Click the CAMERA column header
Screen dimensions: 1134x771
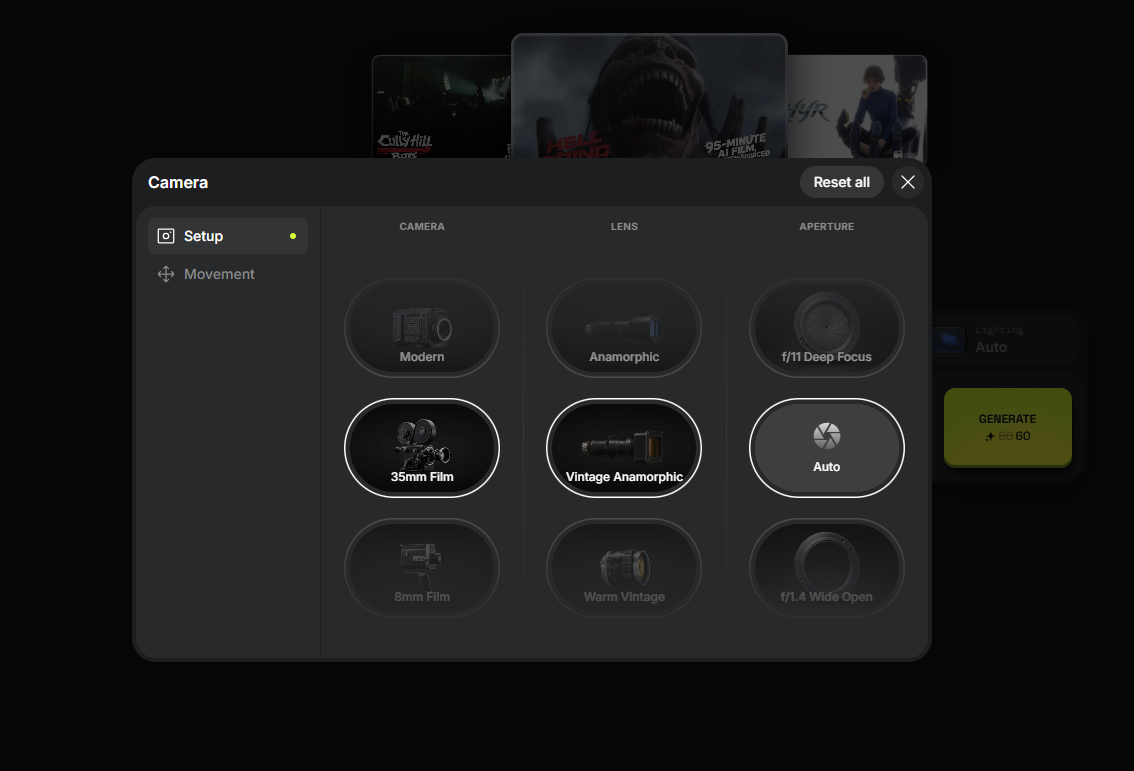pyautogui.click(x=422, y=226)
